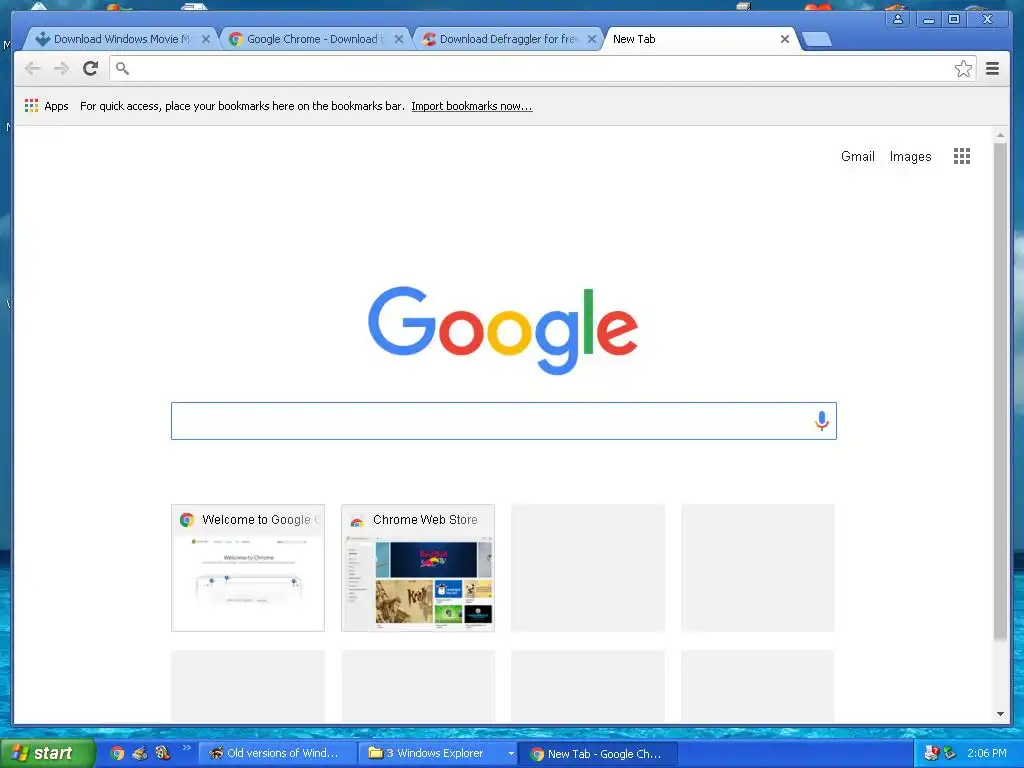
Task: Click the Google logo
Action: tap(503, 330)
